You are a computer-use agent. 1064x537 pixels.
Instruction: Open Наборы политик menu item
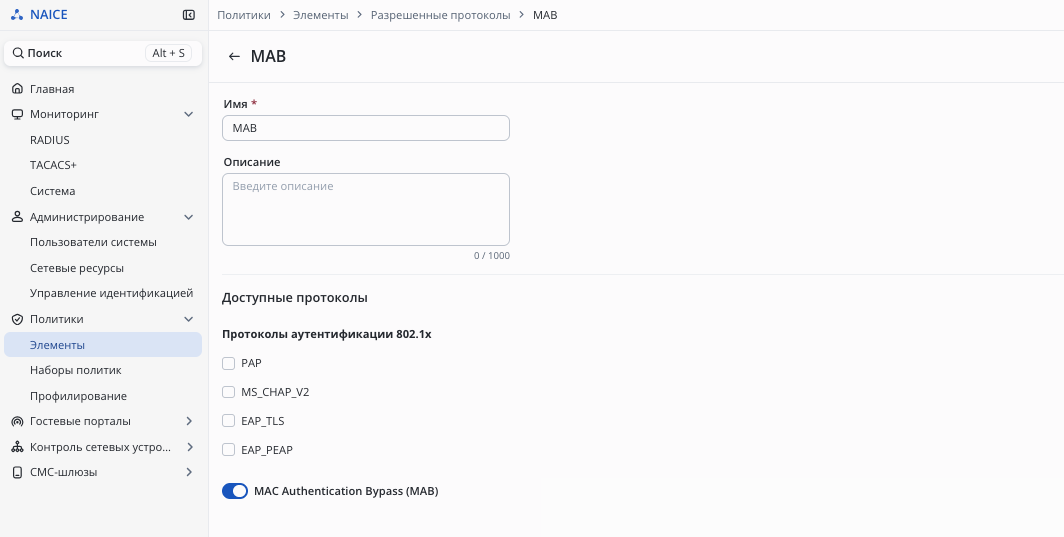75,370
